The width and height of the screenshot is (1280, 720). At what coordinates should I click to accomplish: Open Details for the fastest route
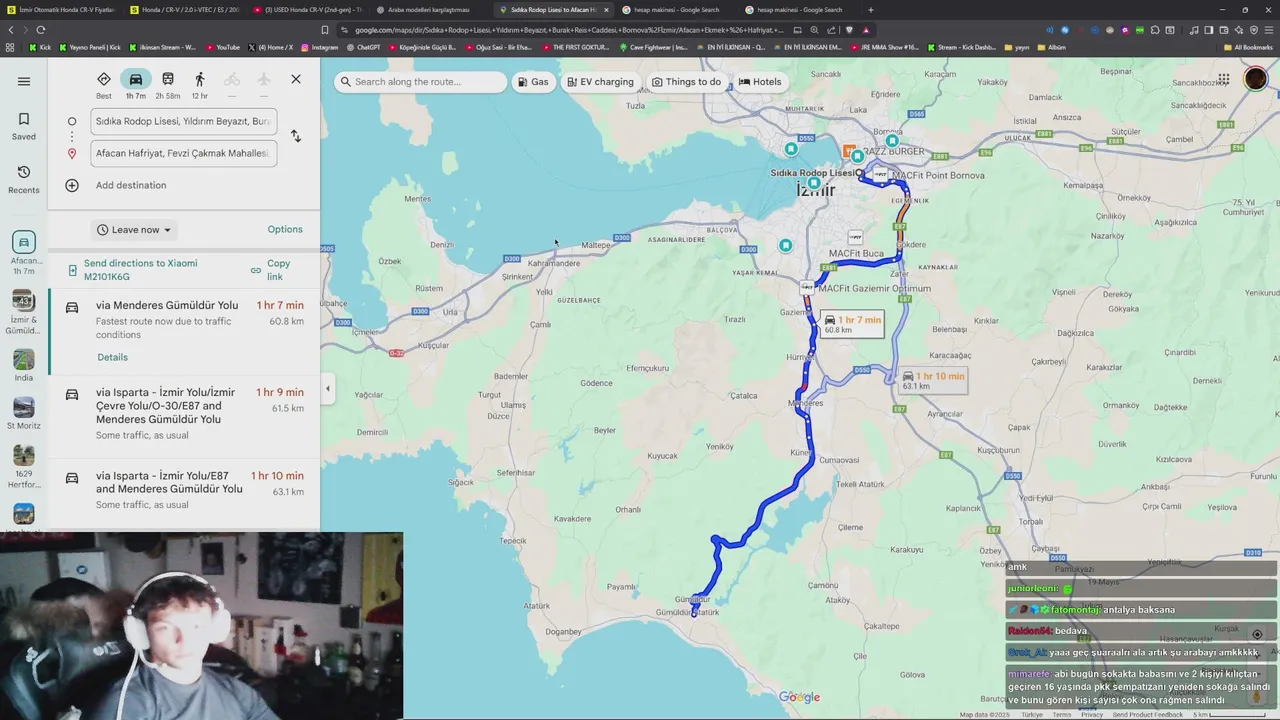click(x=112, y=357)
